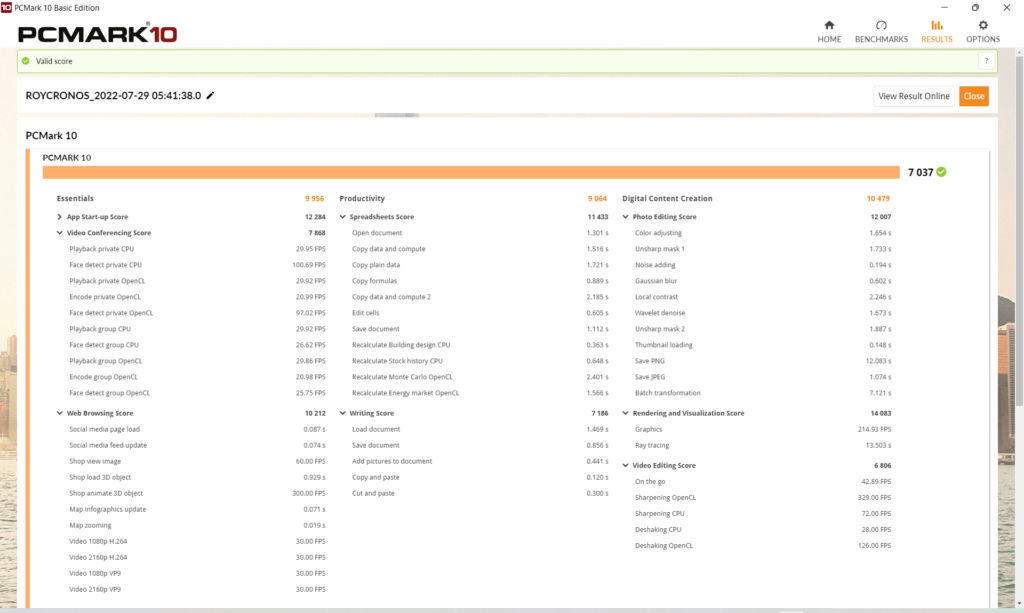Image resolution: width=1024 pixels, height=613 pixels.
Task: Select the Essentials heading
Action: tap(75, 198)
